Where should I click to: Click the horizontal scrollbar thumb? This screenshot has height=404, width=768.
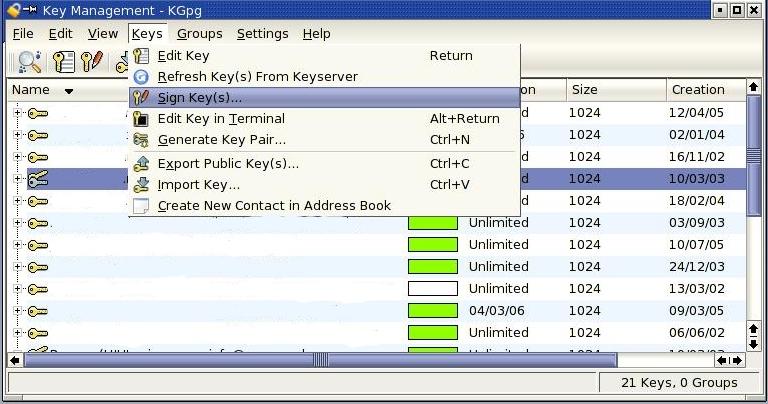click(321, 361)
